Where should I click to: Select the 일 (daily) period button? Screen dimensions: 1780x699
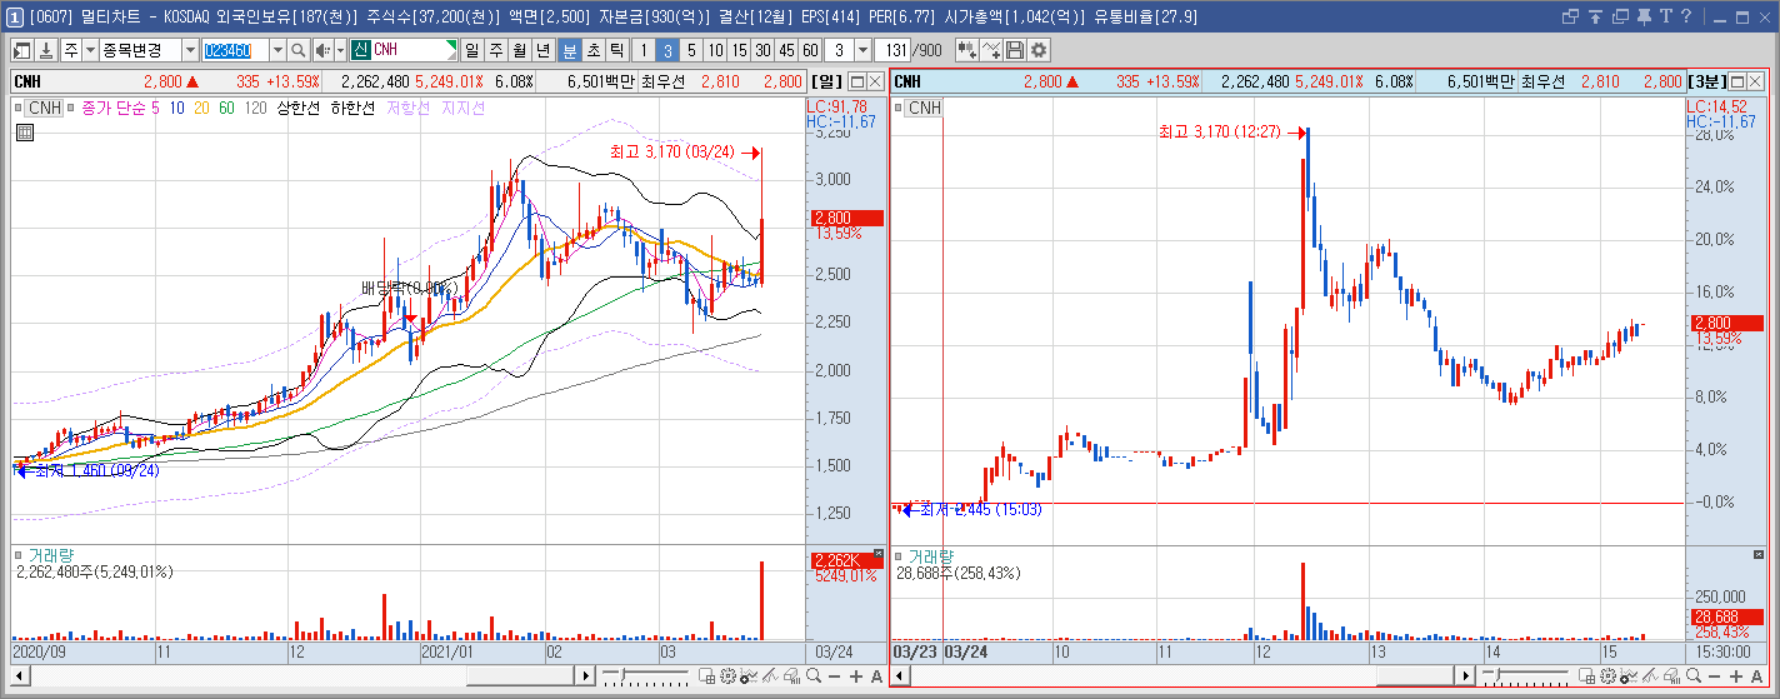pos(472,50)
